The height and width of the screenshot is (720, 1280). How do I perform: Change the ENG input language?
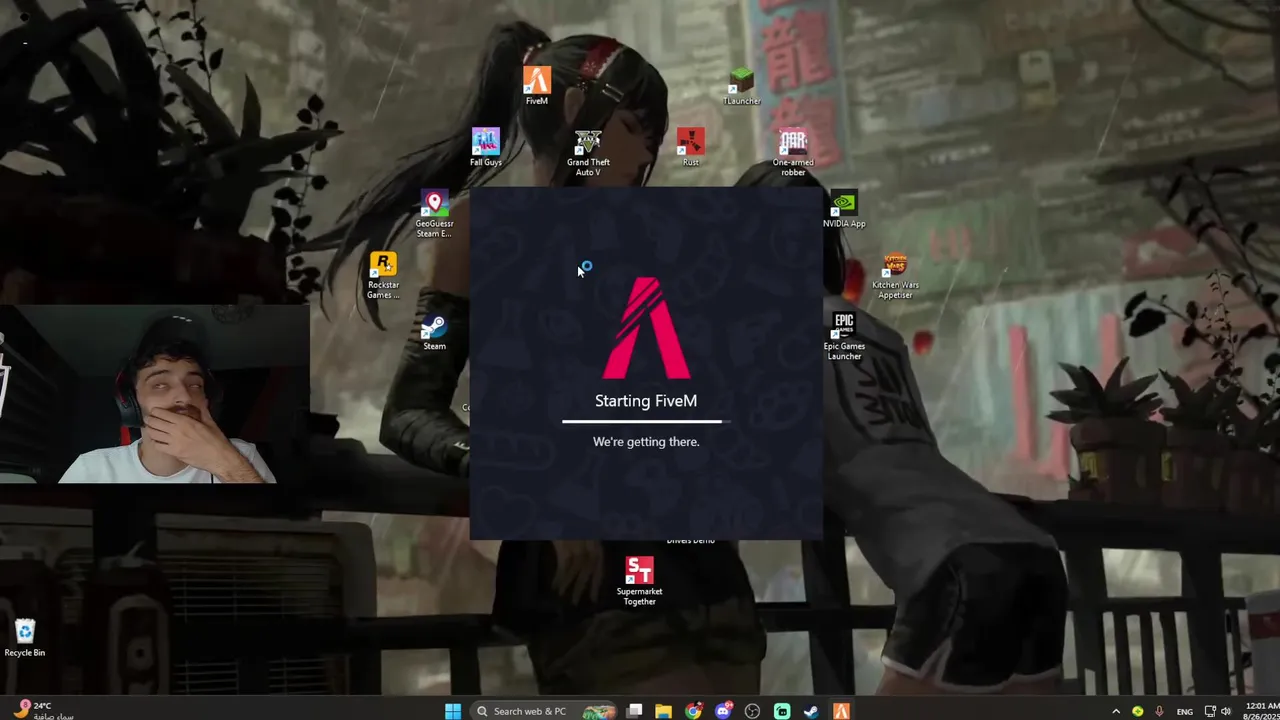[1185, 711]
